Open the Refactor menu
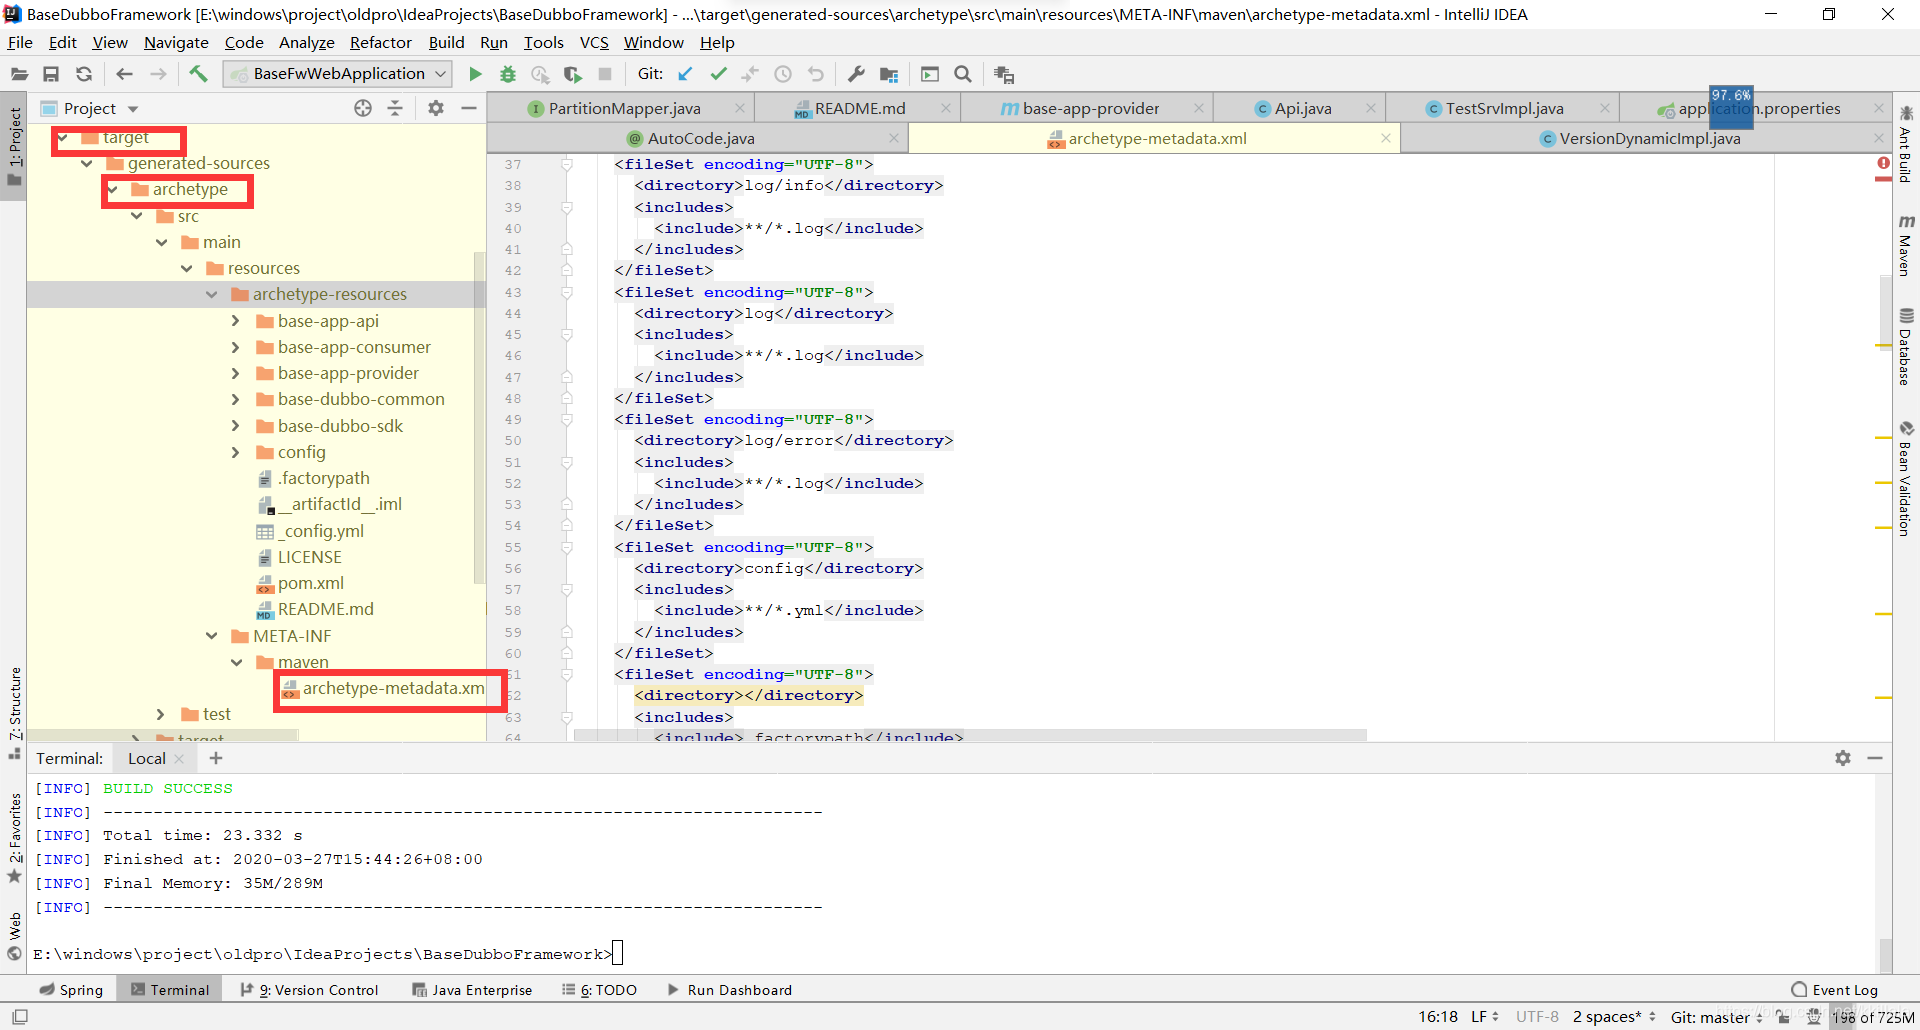 380,42
